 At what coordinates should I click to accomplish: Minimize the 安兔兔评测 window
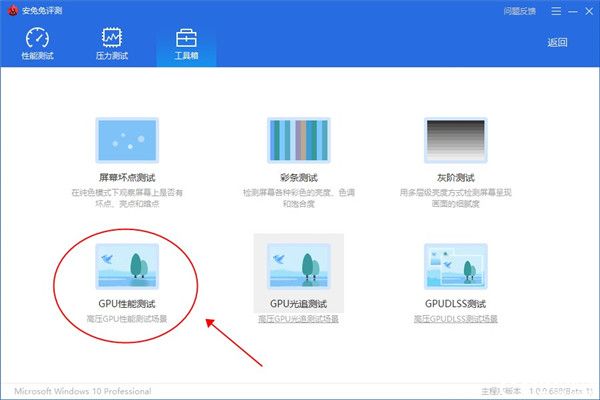click(573, 11)
